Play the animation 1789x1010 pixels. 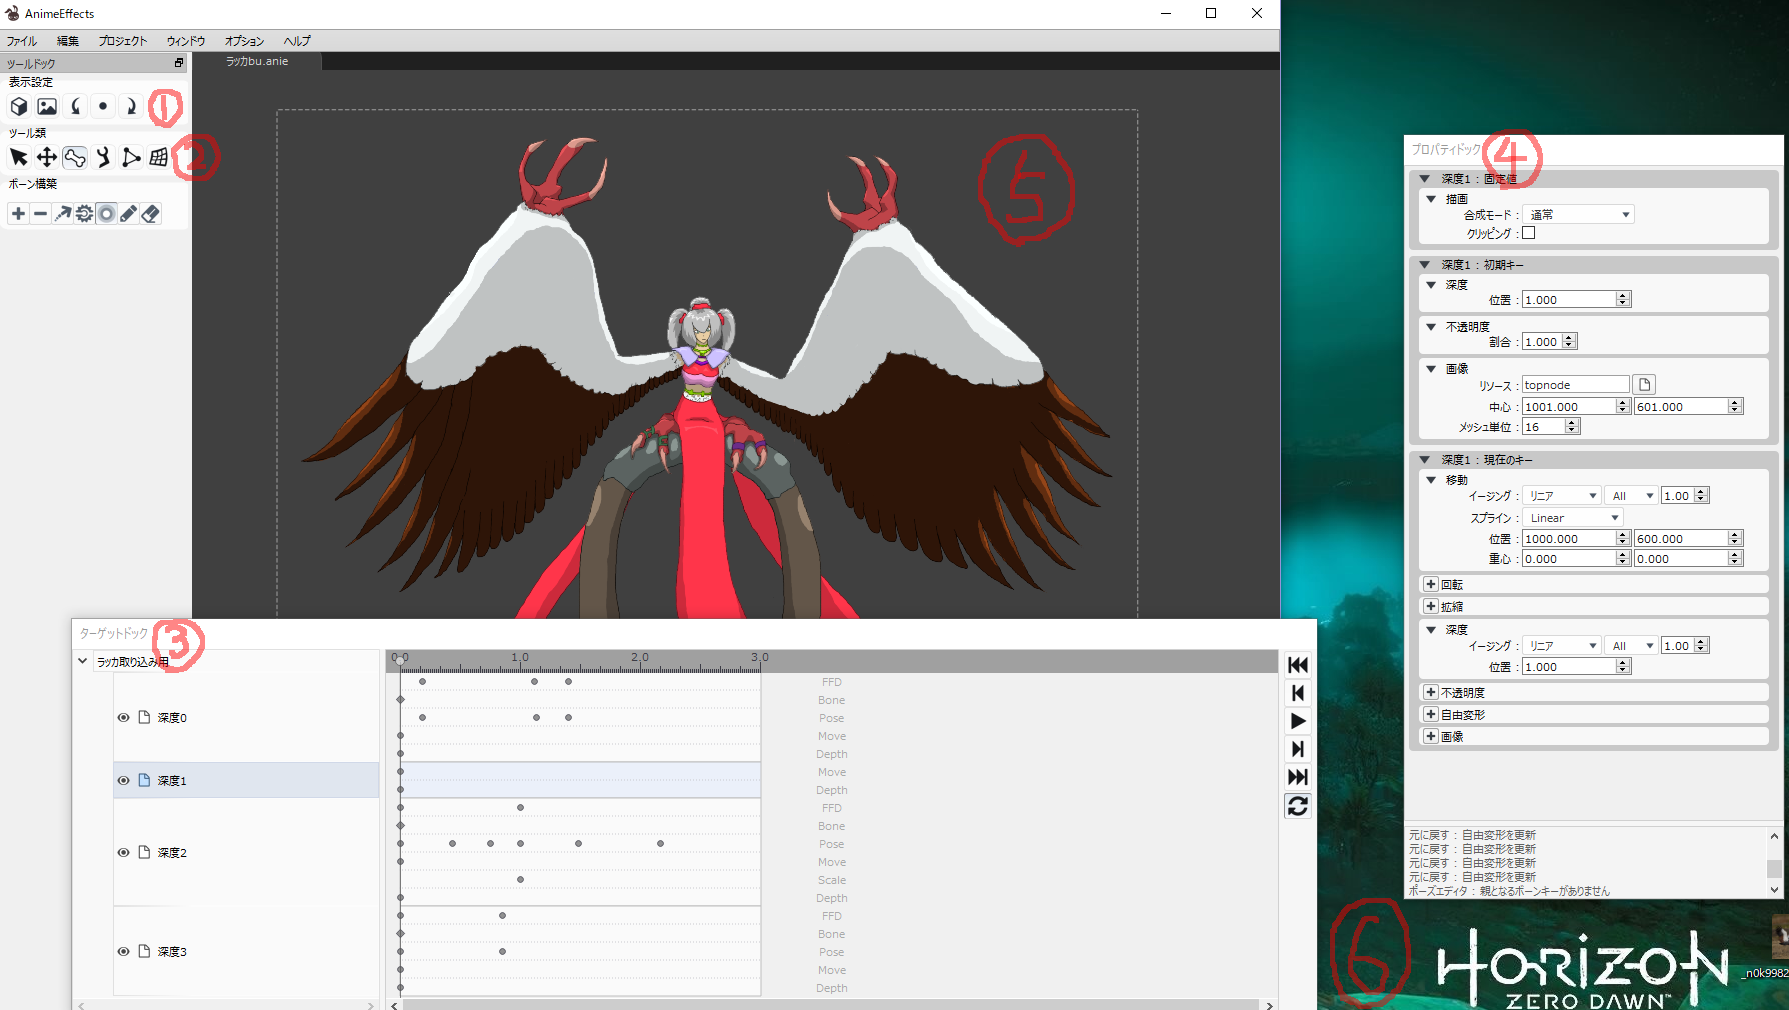(1298, 721)
